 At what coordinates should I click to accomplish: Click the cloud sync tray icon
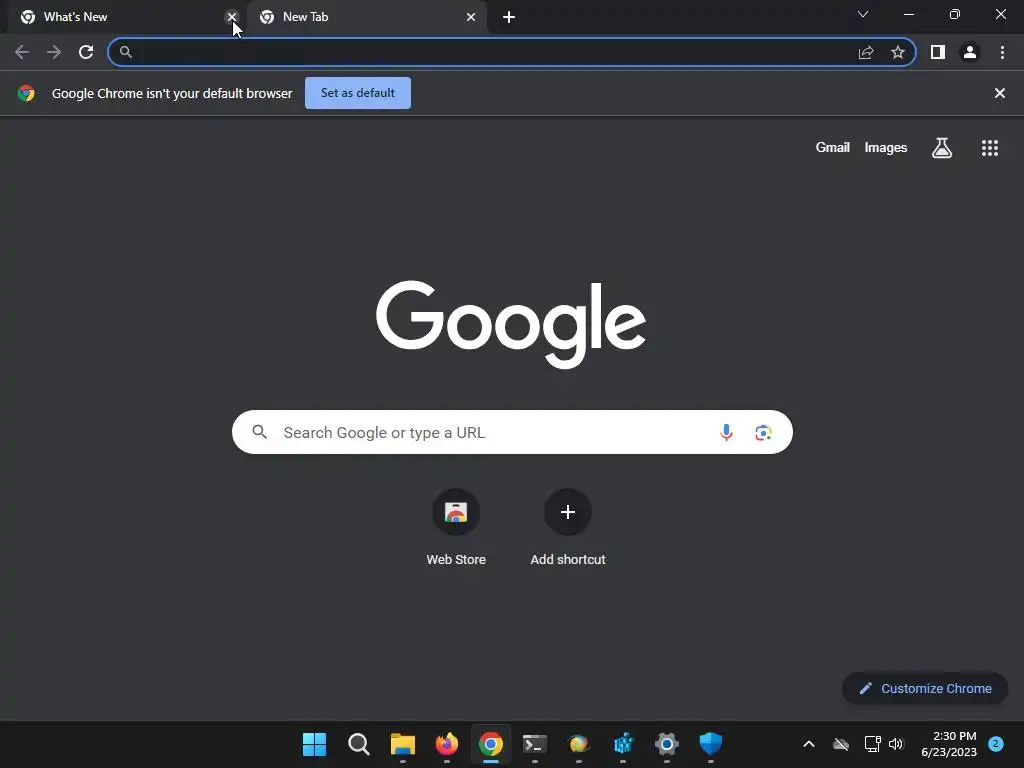point(841,744)
